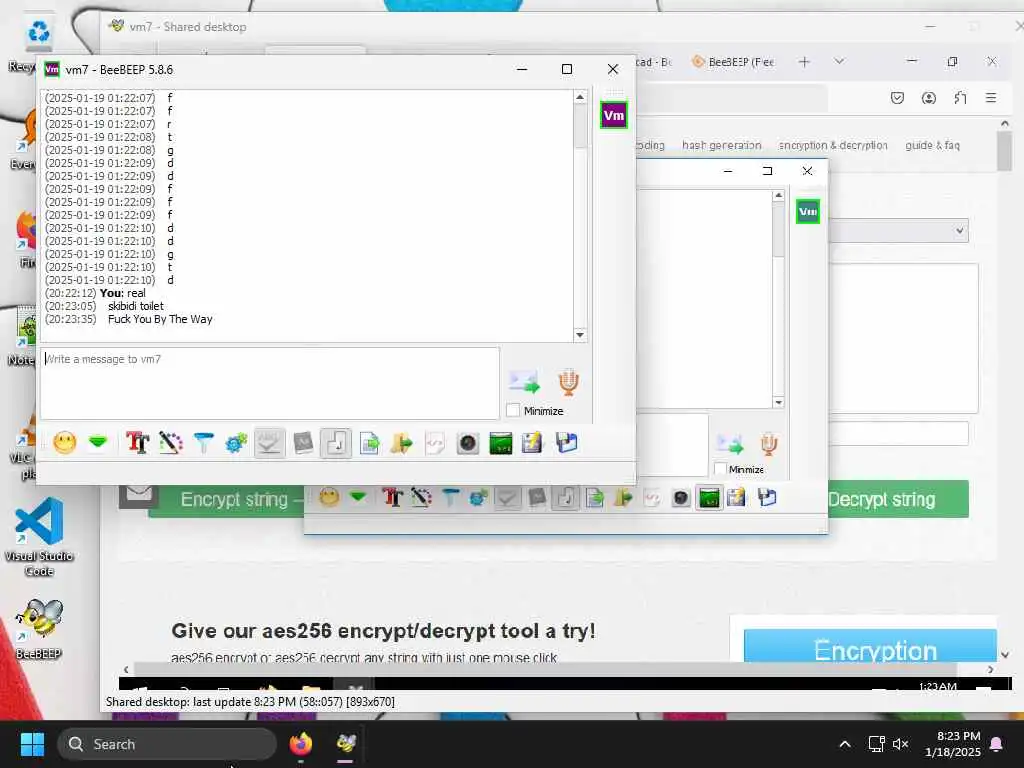The image size is (1024, 768).
Task: Open account icon in remote browser toolbar
Action: [929, 98]
